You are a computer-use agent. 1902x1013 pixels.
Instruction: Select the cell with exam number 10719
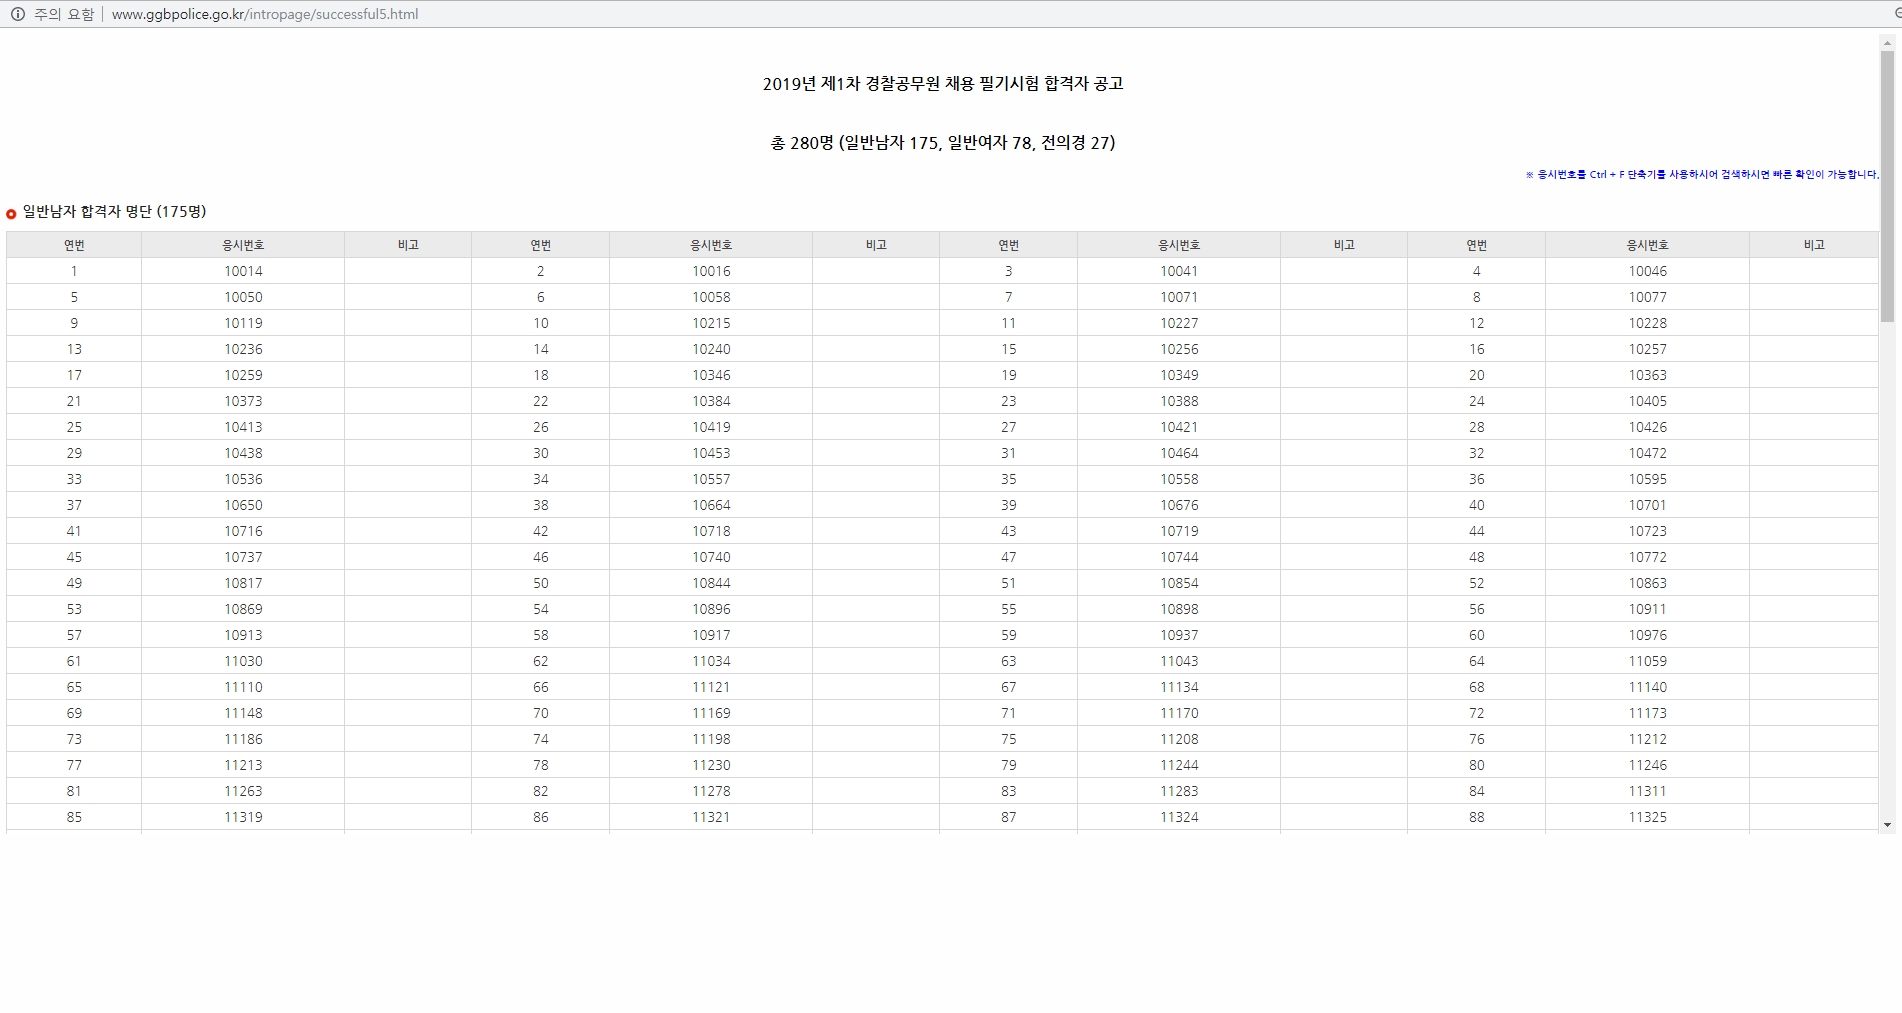point(1179,531)
